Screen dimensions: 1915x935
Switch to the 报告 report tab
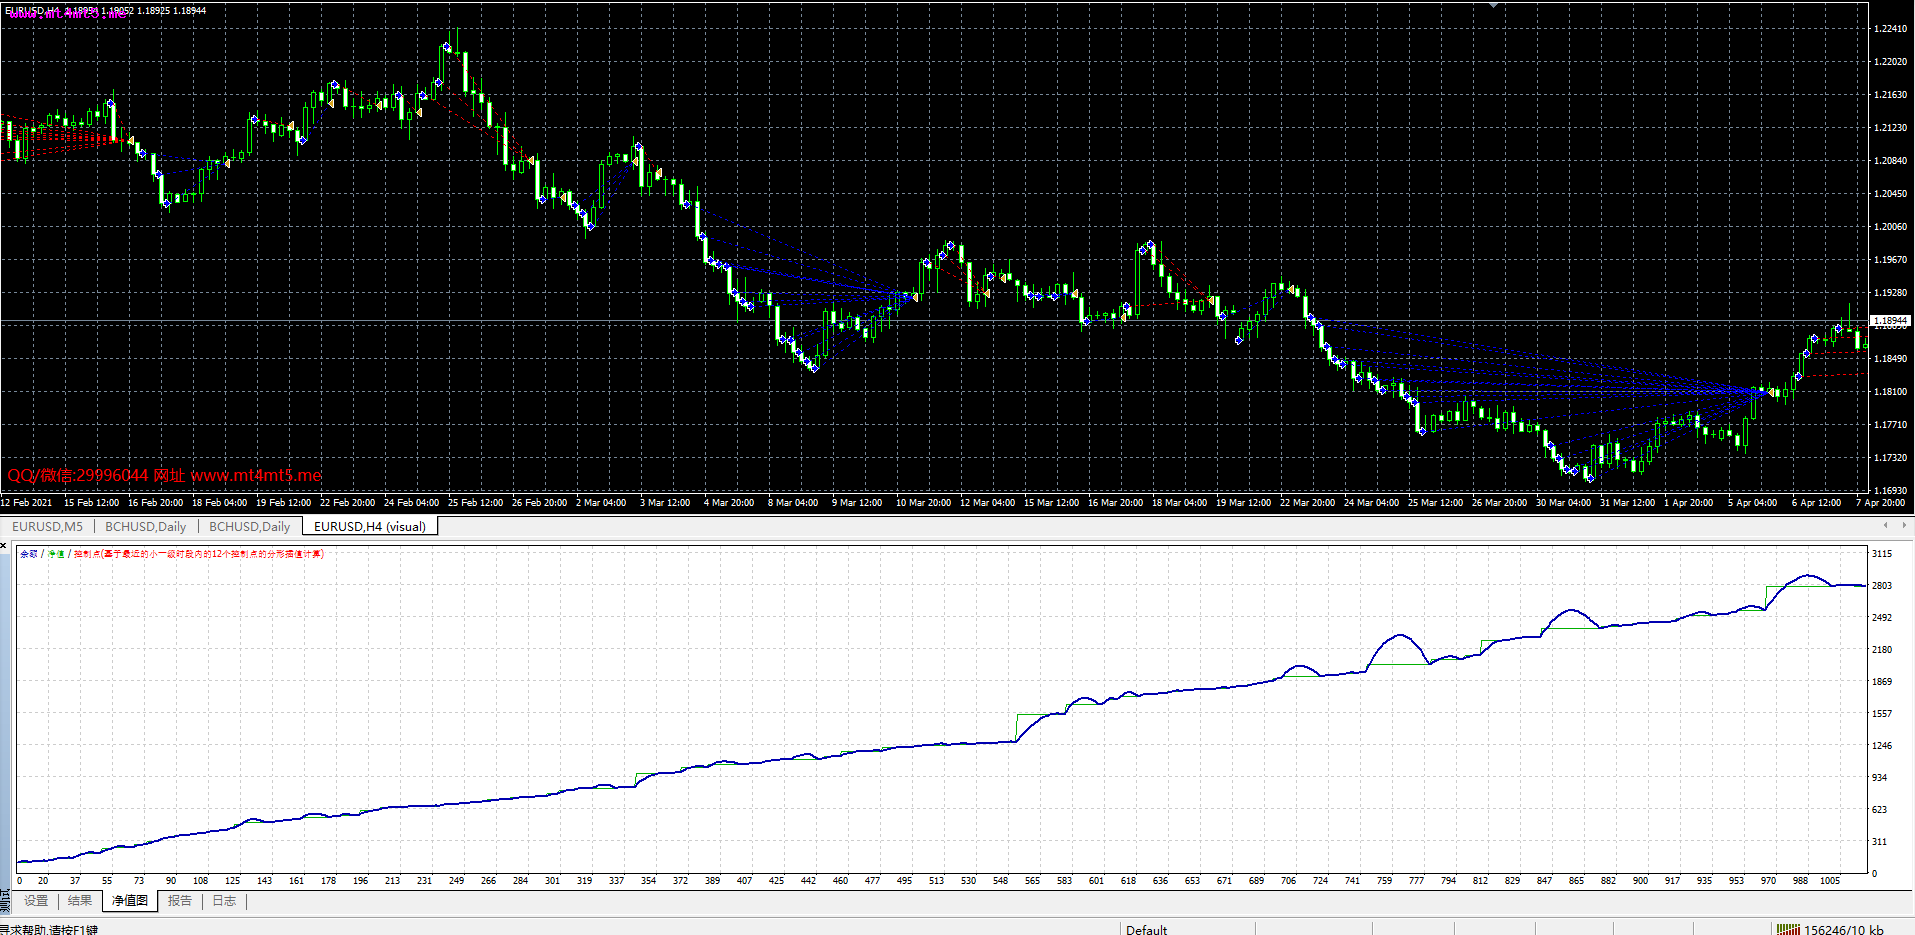tap(180, 901)
